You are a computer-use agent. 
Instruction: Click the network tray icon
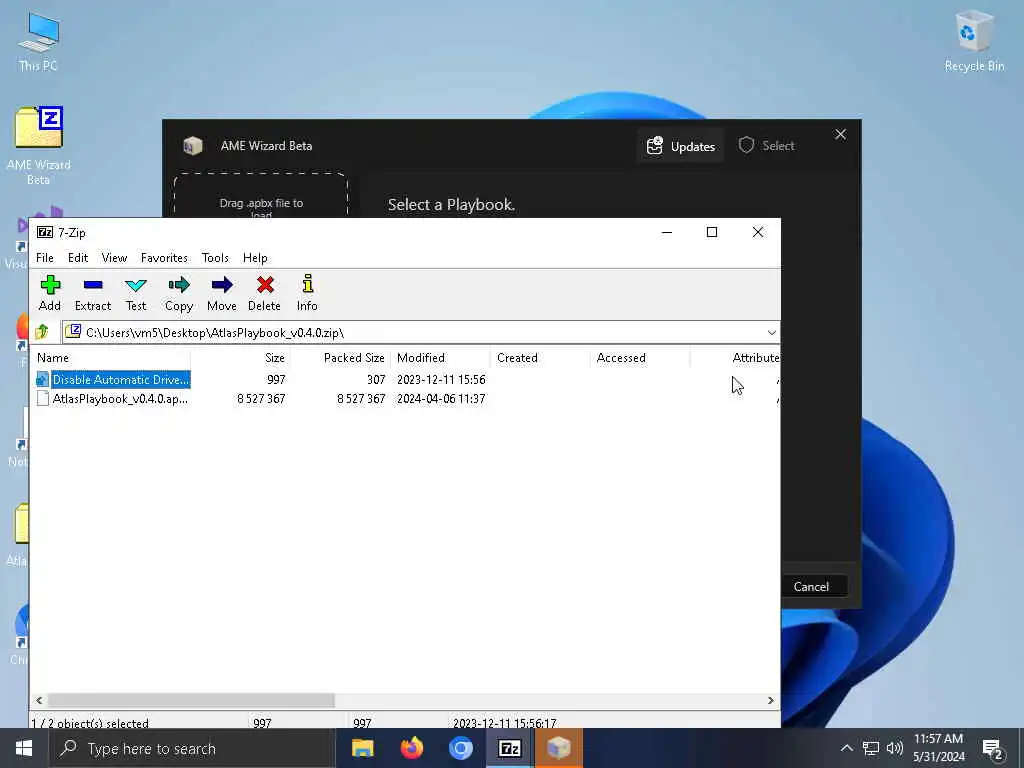tap(871, 748)
